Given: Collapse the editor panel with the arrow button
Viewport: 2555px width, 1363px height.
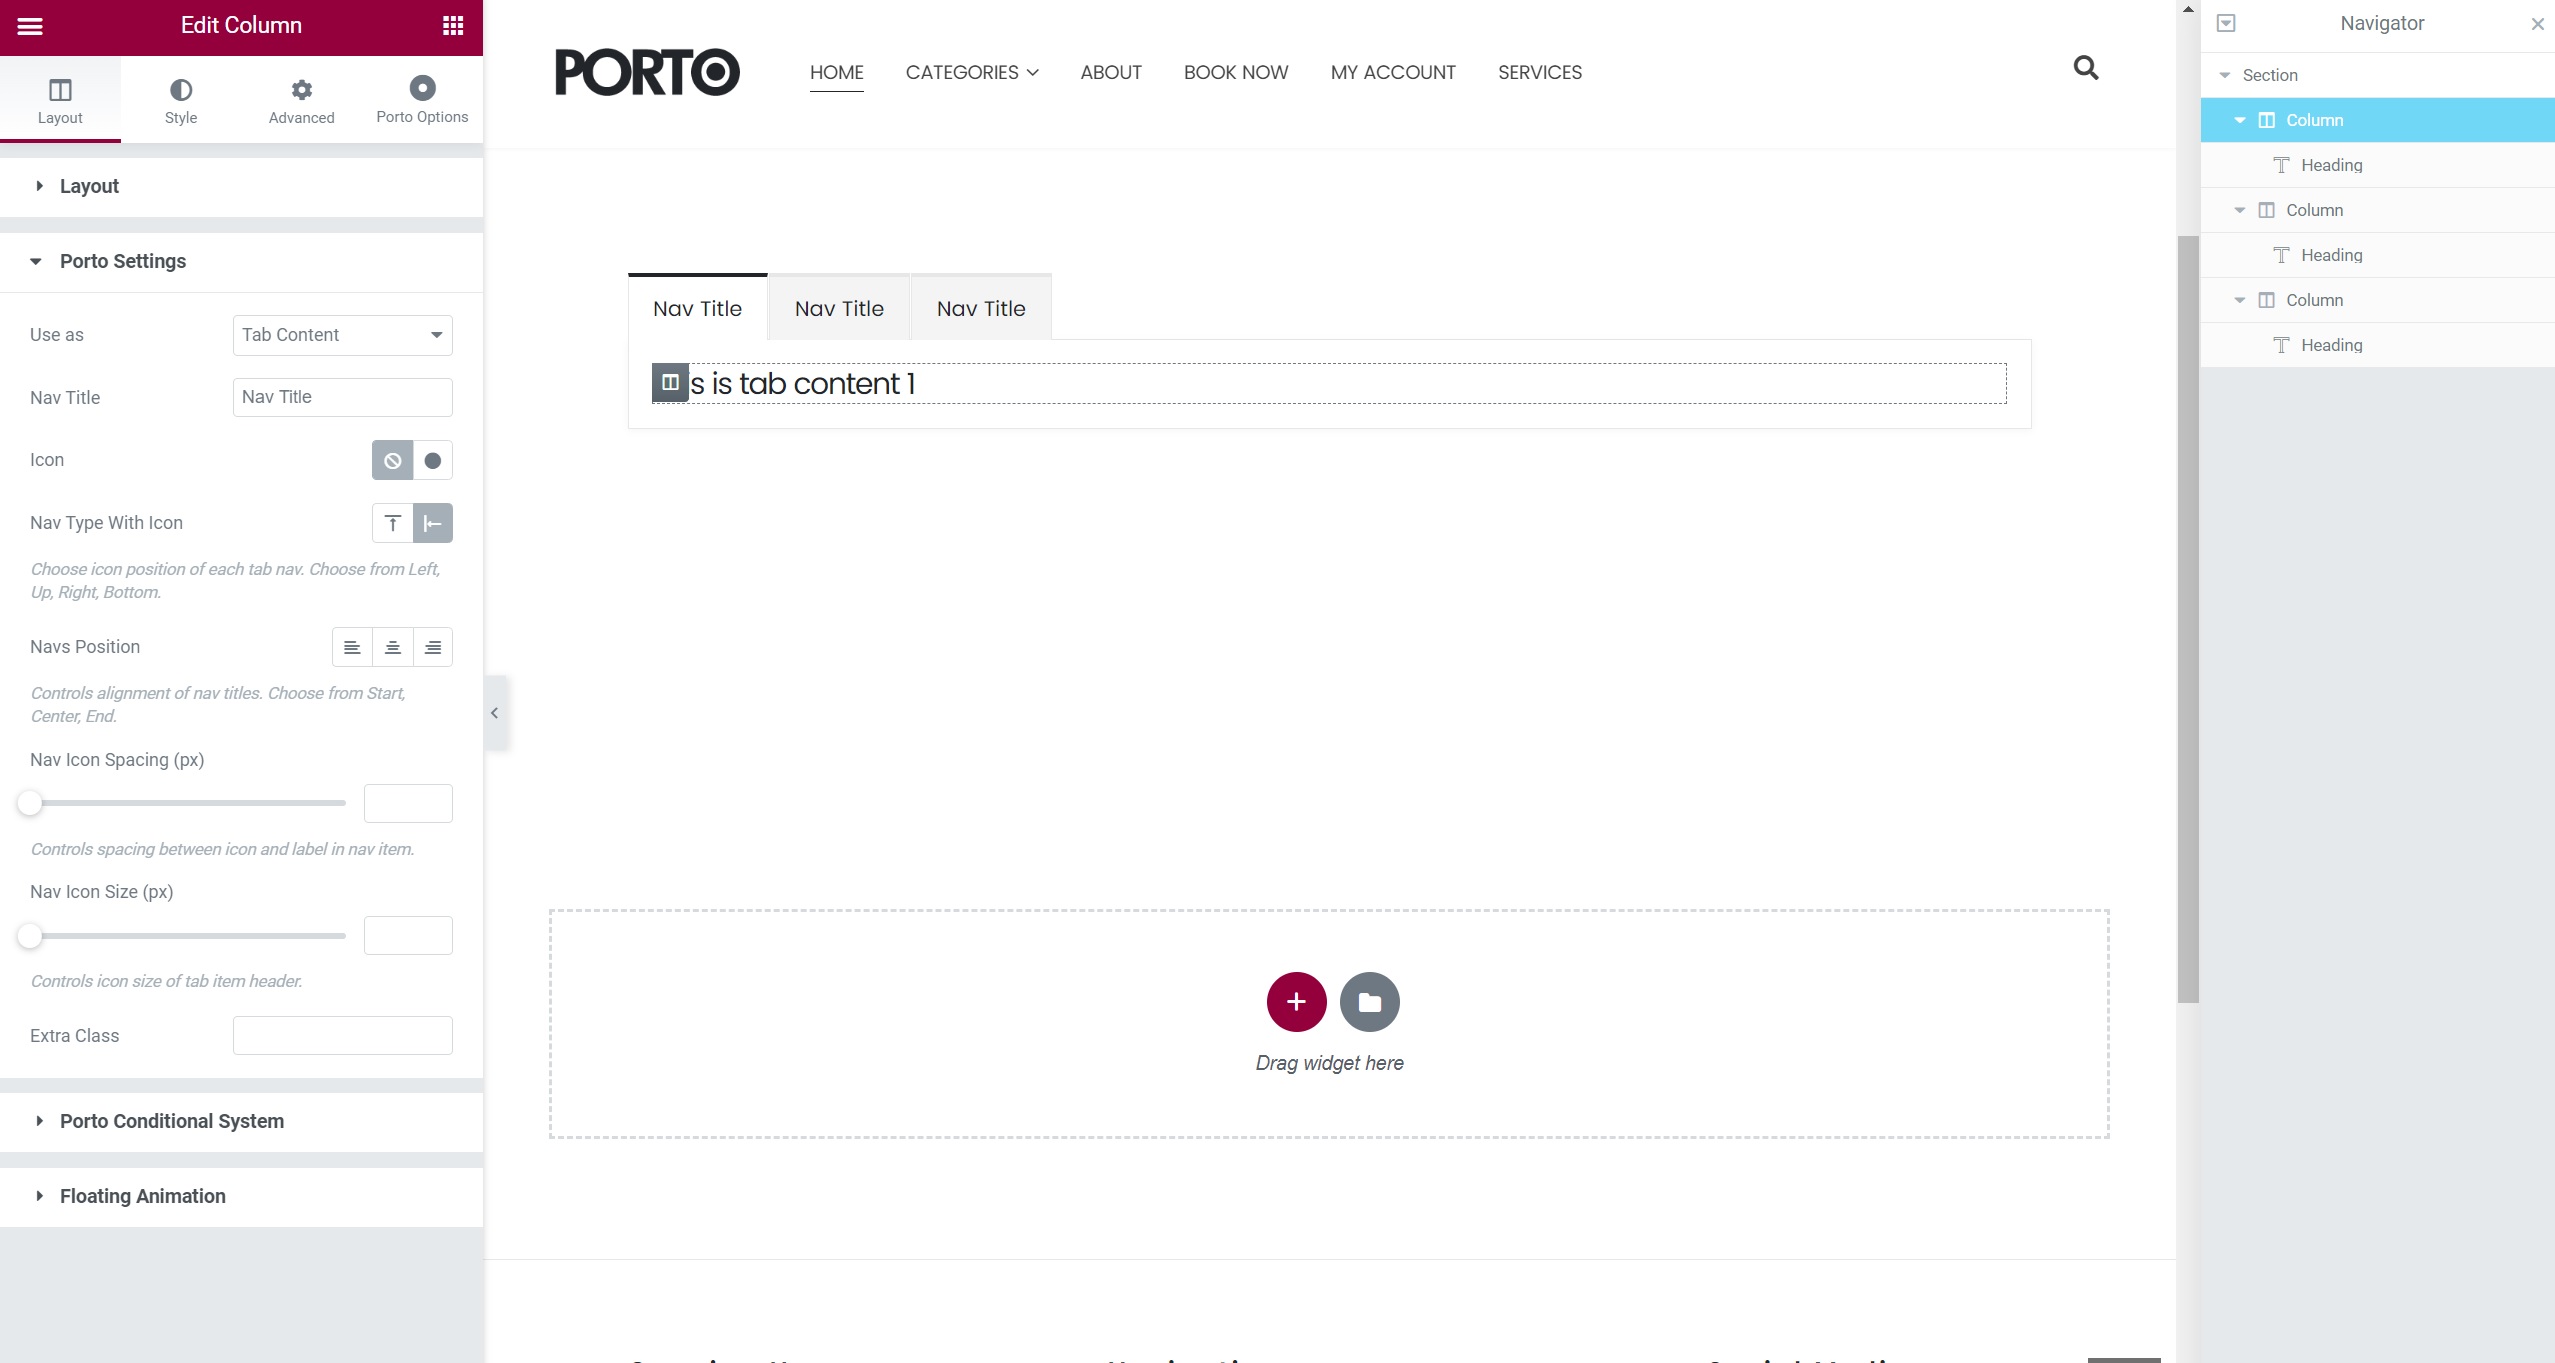Looking at the screenshot, I should tap(495, 713).
